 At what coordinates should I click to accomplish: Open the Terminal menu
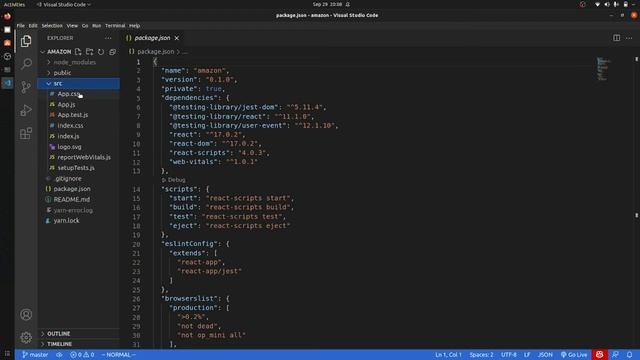(115, 26)
